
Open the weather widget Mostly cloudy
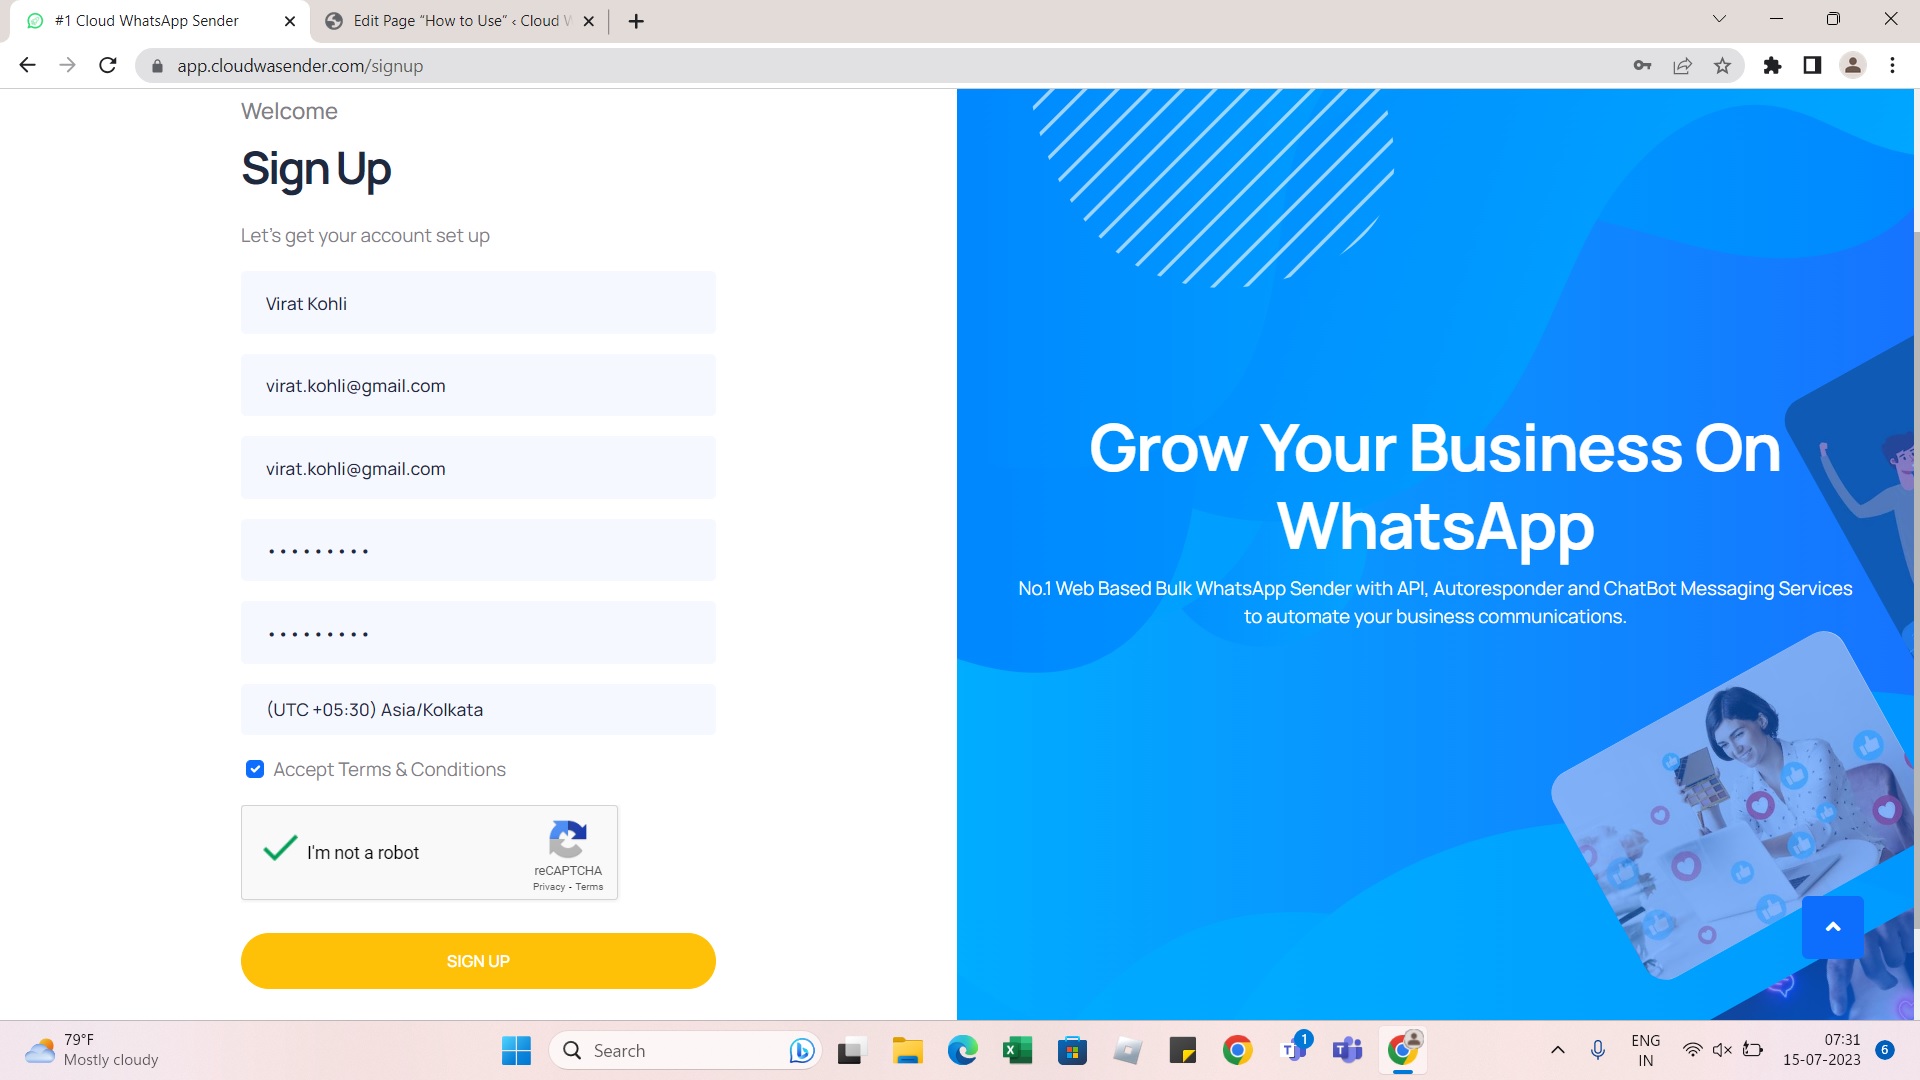(x=92, y=1050)
